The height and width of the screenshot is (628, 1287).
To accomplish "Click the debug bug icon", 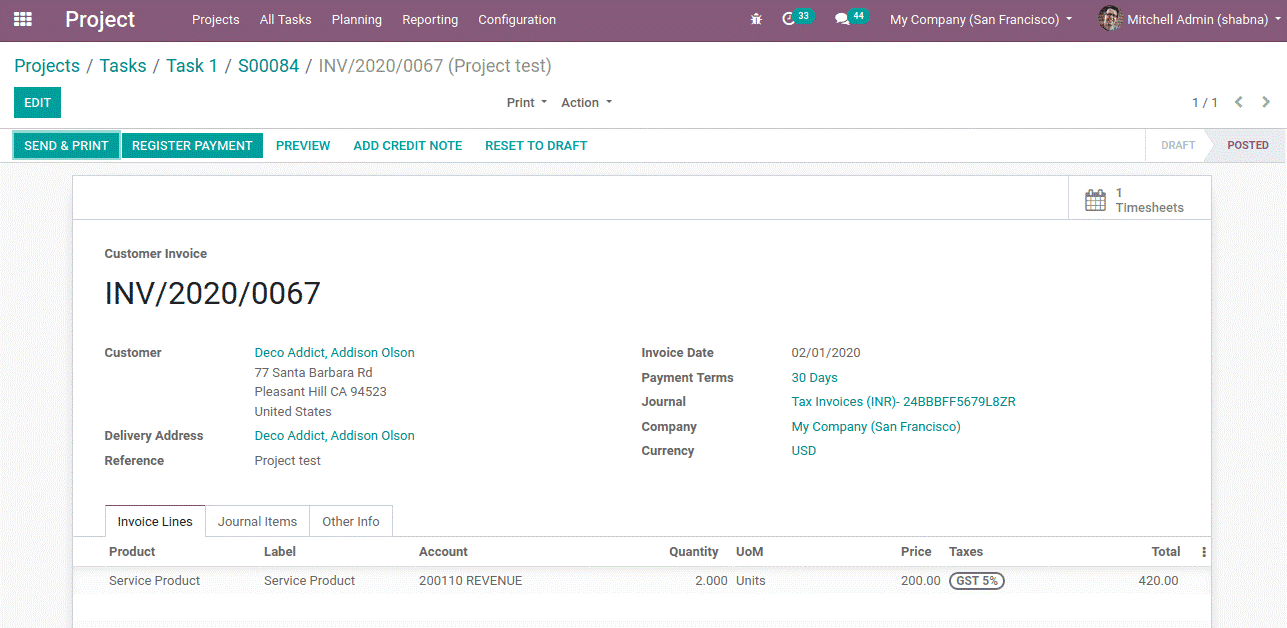I will (x=756, y=19).
